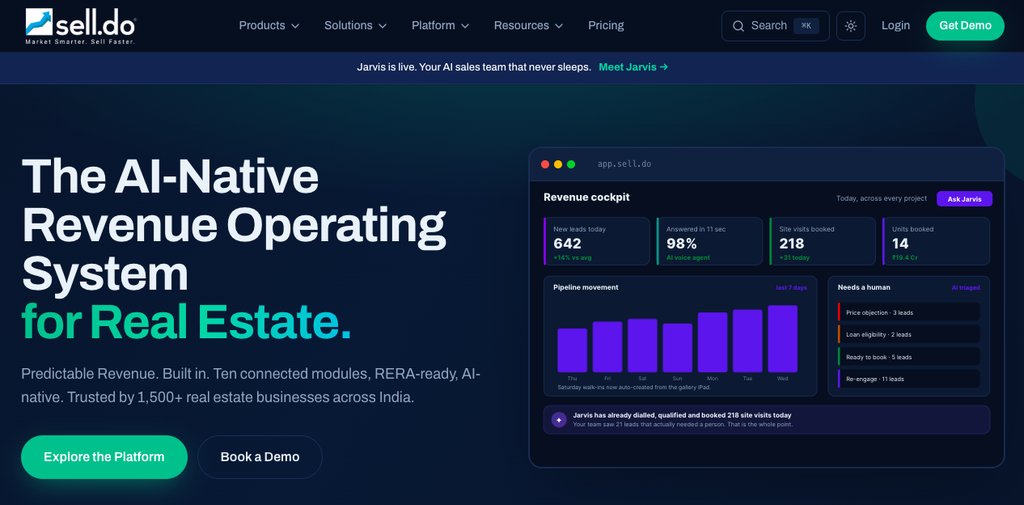Open the Platform dropdown

coord(440,25)
